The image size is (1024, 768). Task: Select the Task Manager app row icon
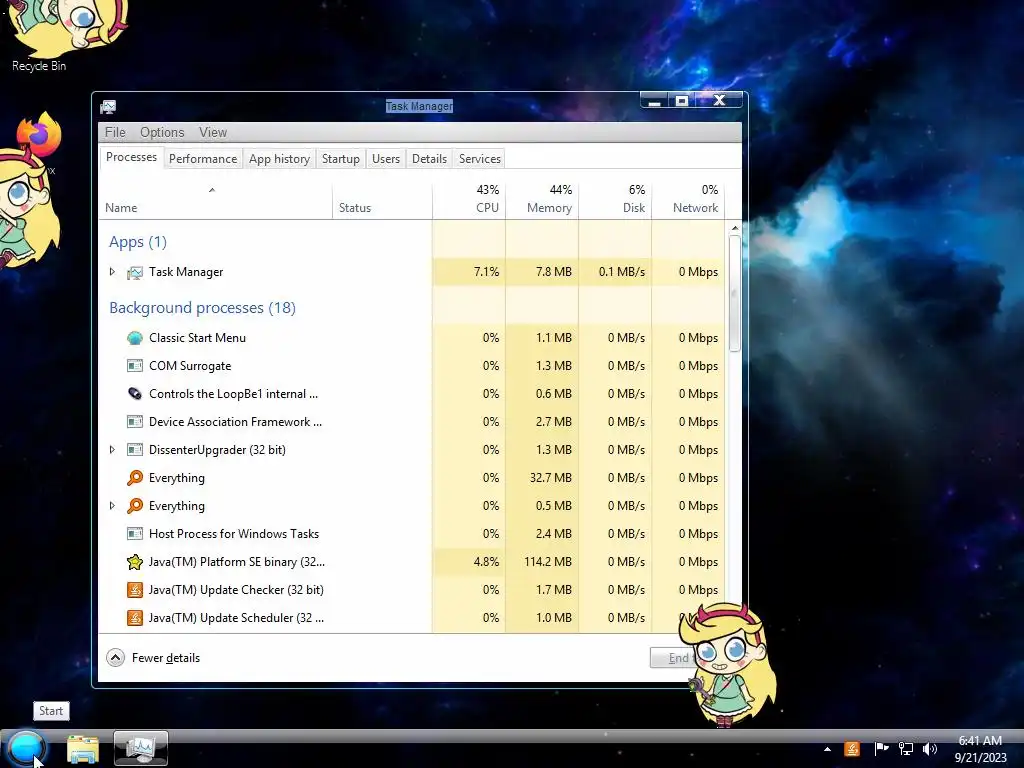135,272
